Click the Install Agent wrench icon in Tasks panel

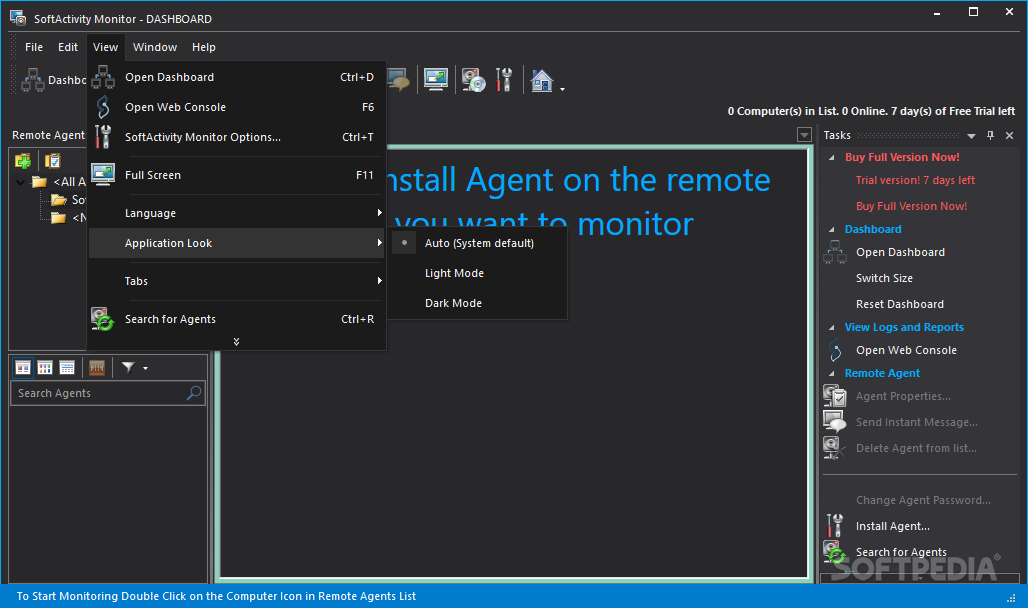(835, 526)
